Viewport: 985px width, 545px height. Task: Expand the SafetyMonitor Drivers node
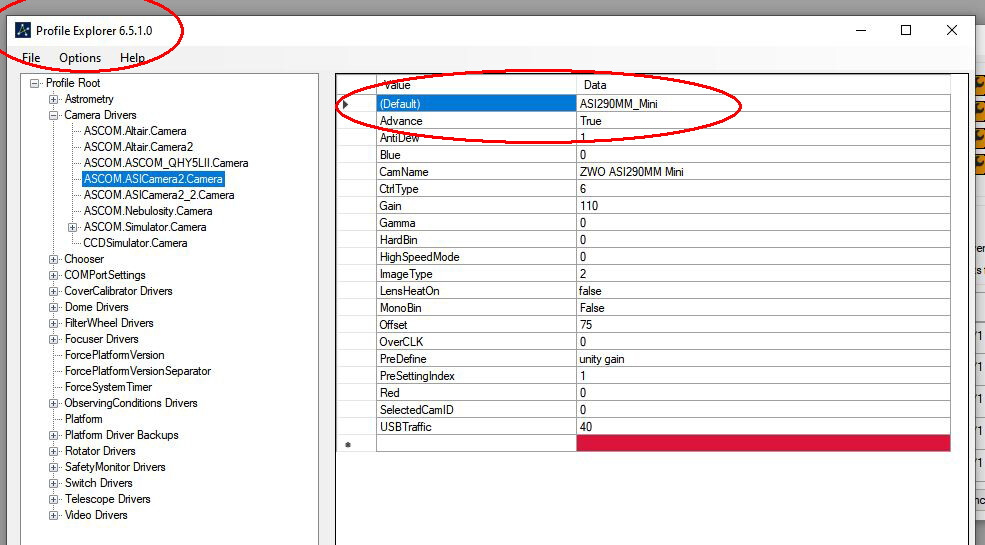(54, 467)
